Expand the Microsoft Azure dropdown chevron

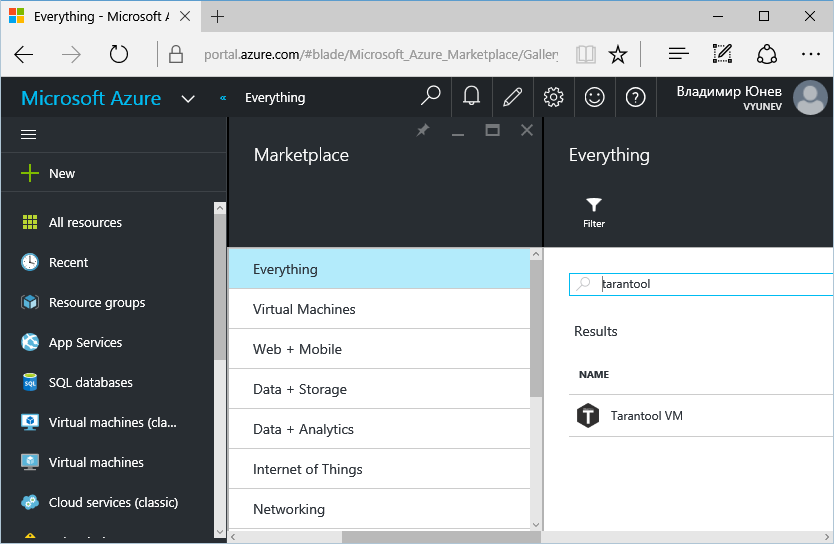(x=188, y=98)
